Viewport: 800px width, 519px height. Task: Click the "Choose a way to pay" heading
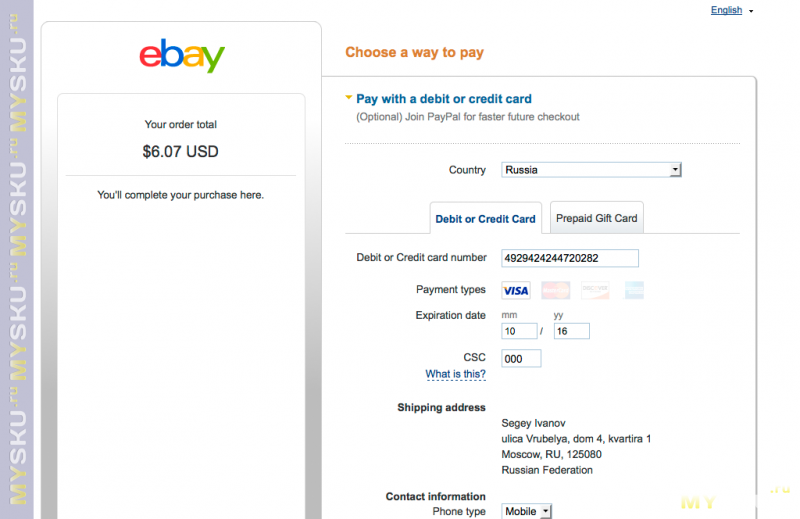[414, 52]
